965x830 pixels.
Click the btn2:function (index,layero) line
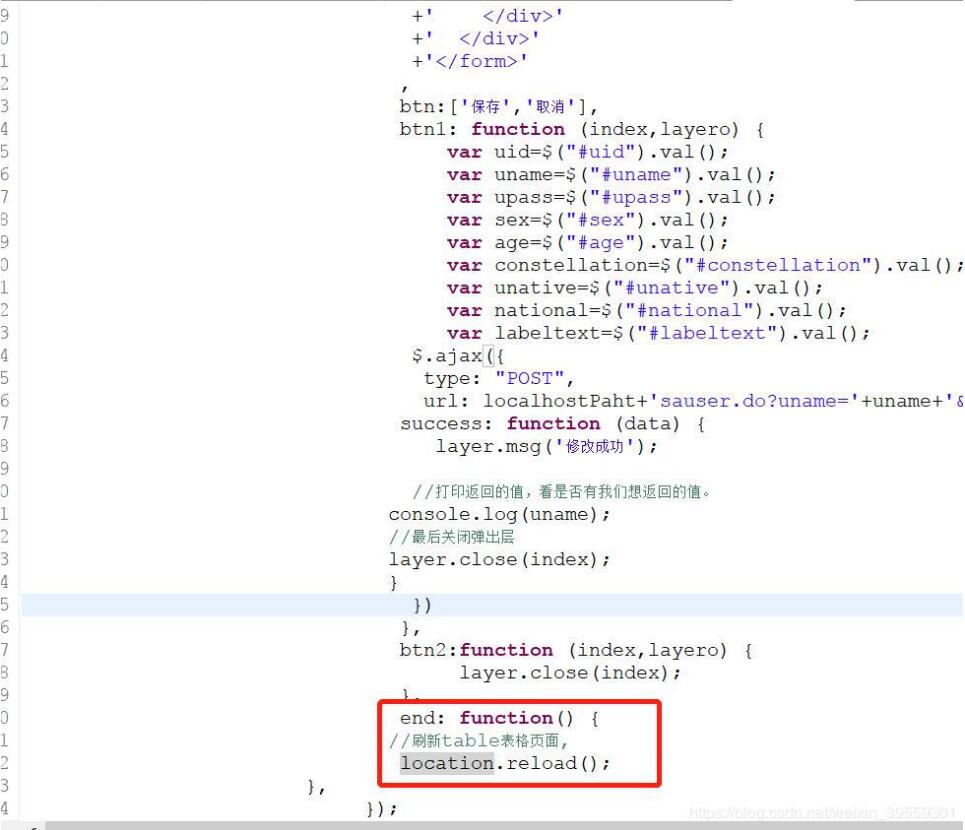tap(575, 650)
